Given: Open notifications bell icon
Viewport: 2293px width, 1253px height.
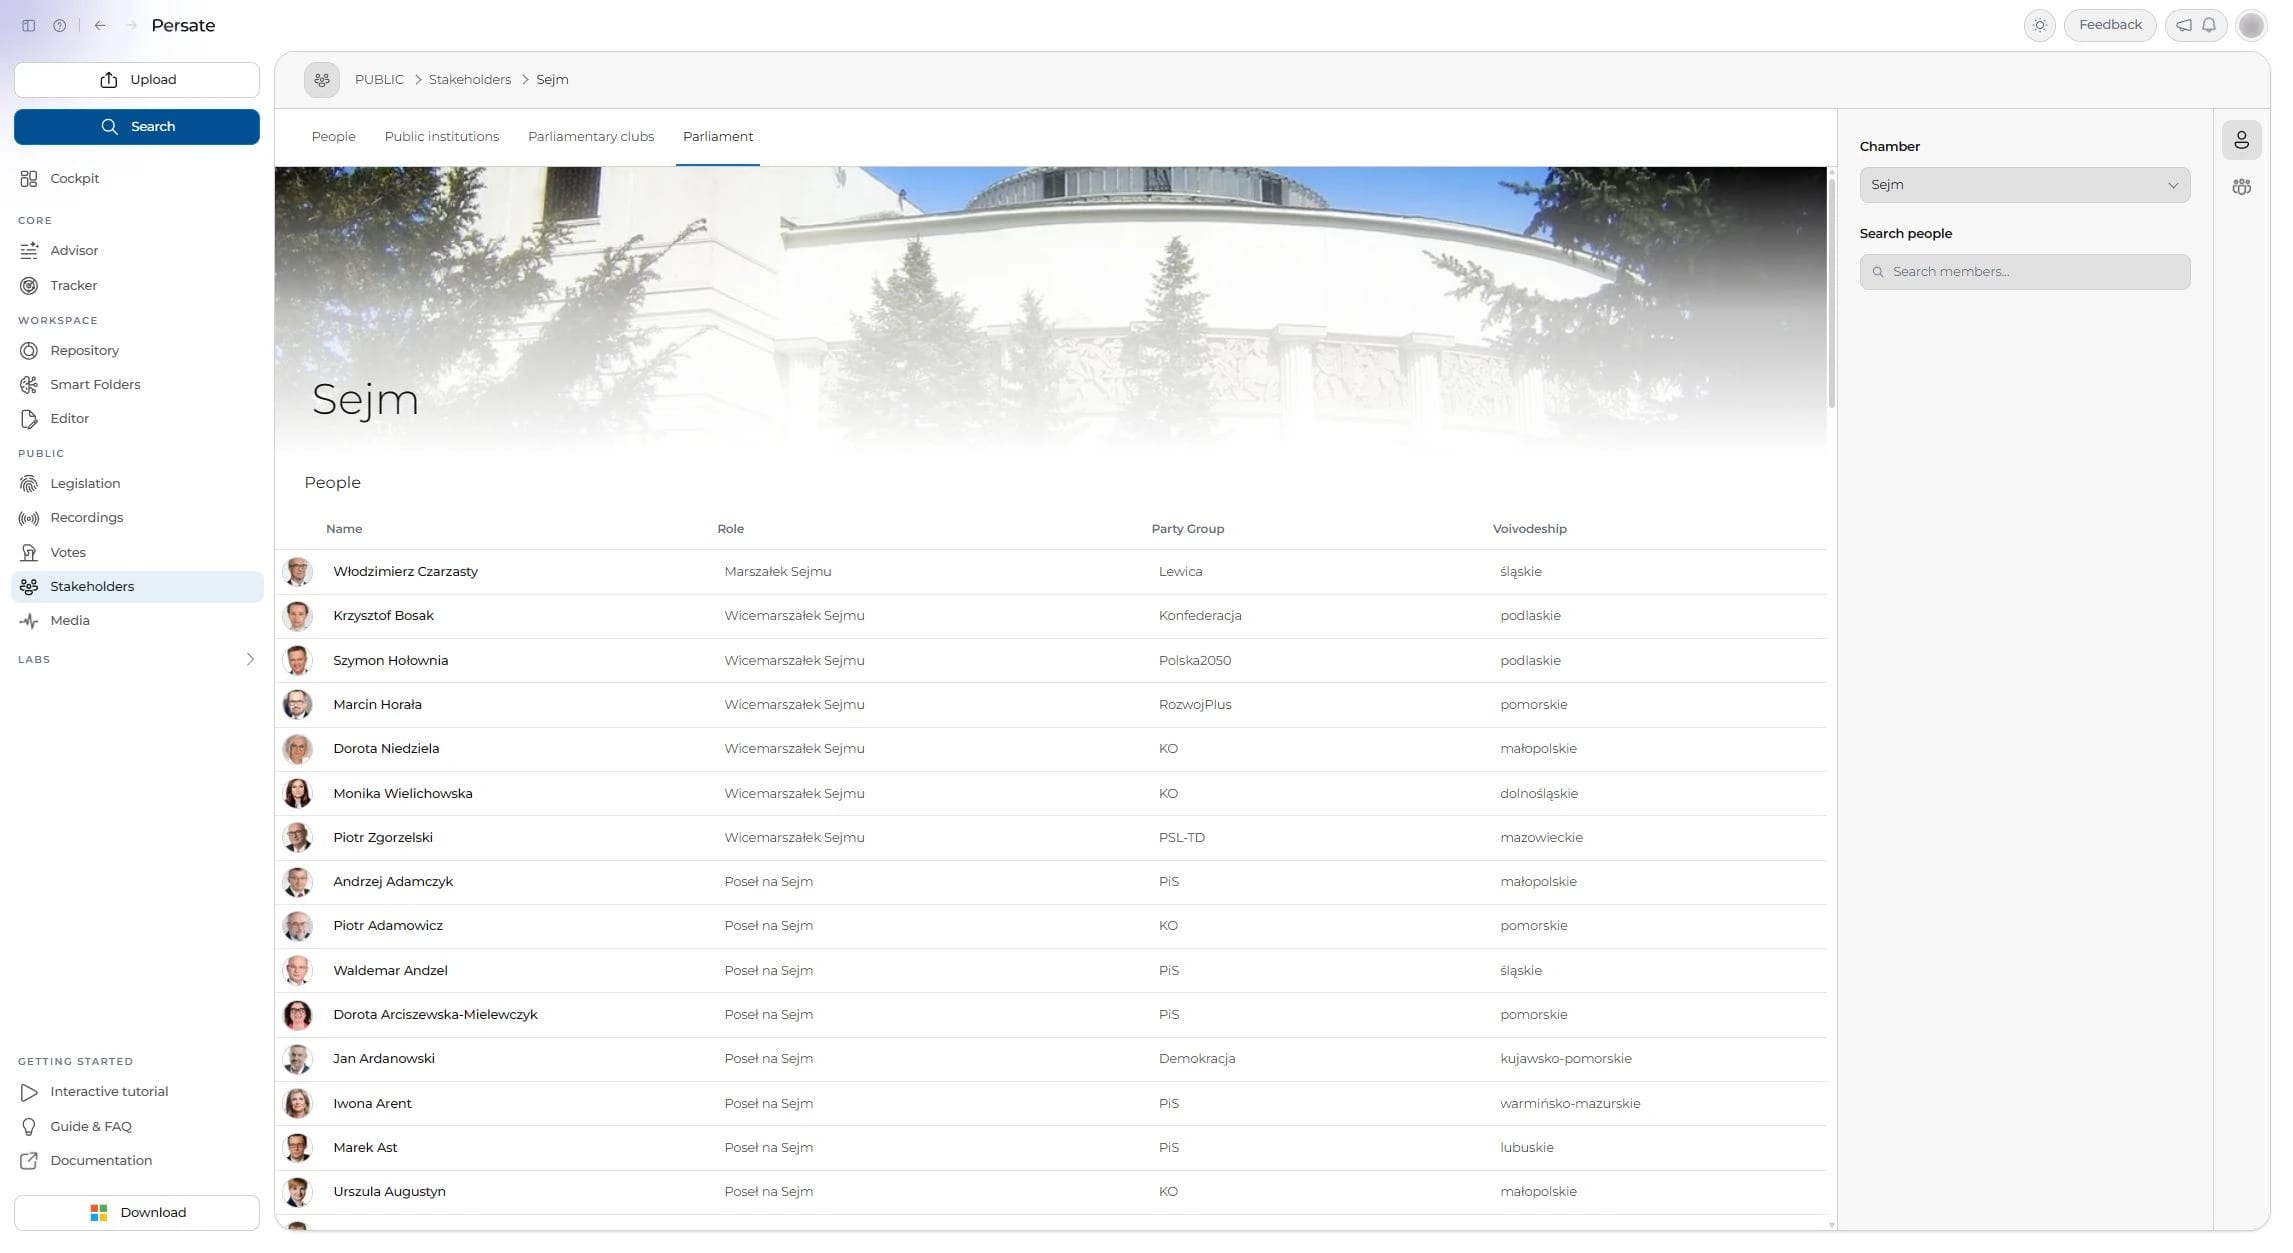Looking at the screenshot, I should [2209, 26].
